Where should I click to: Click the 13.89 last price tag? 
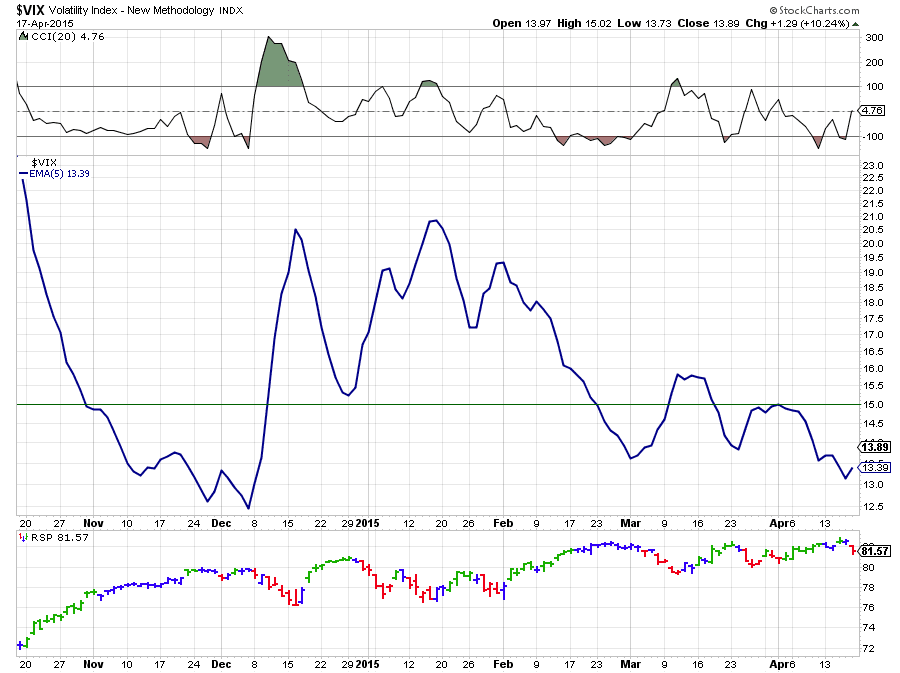874,447
